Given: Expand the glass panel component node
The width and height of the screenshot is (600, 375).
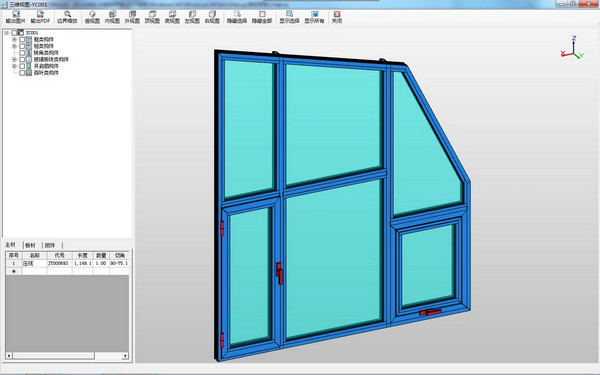Looking at the screenshot, I should coord(14,59).
